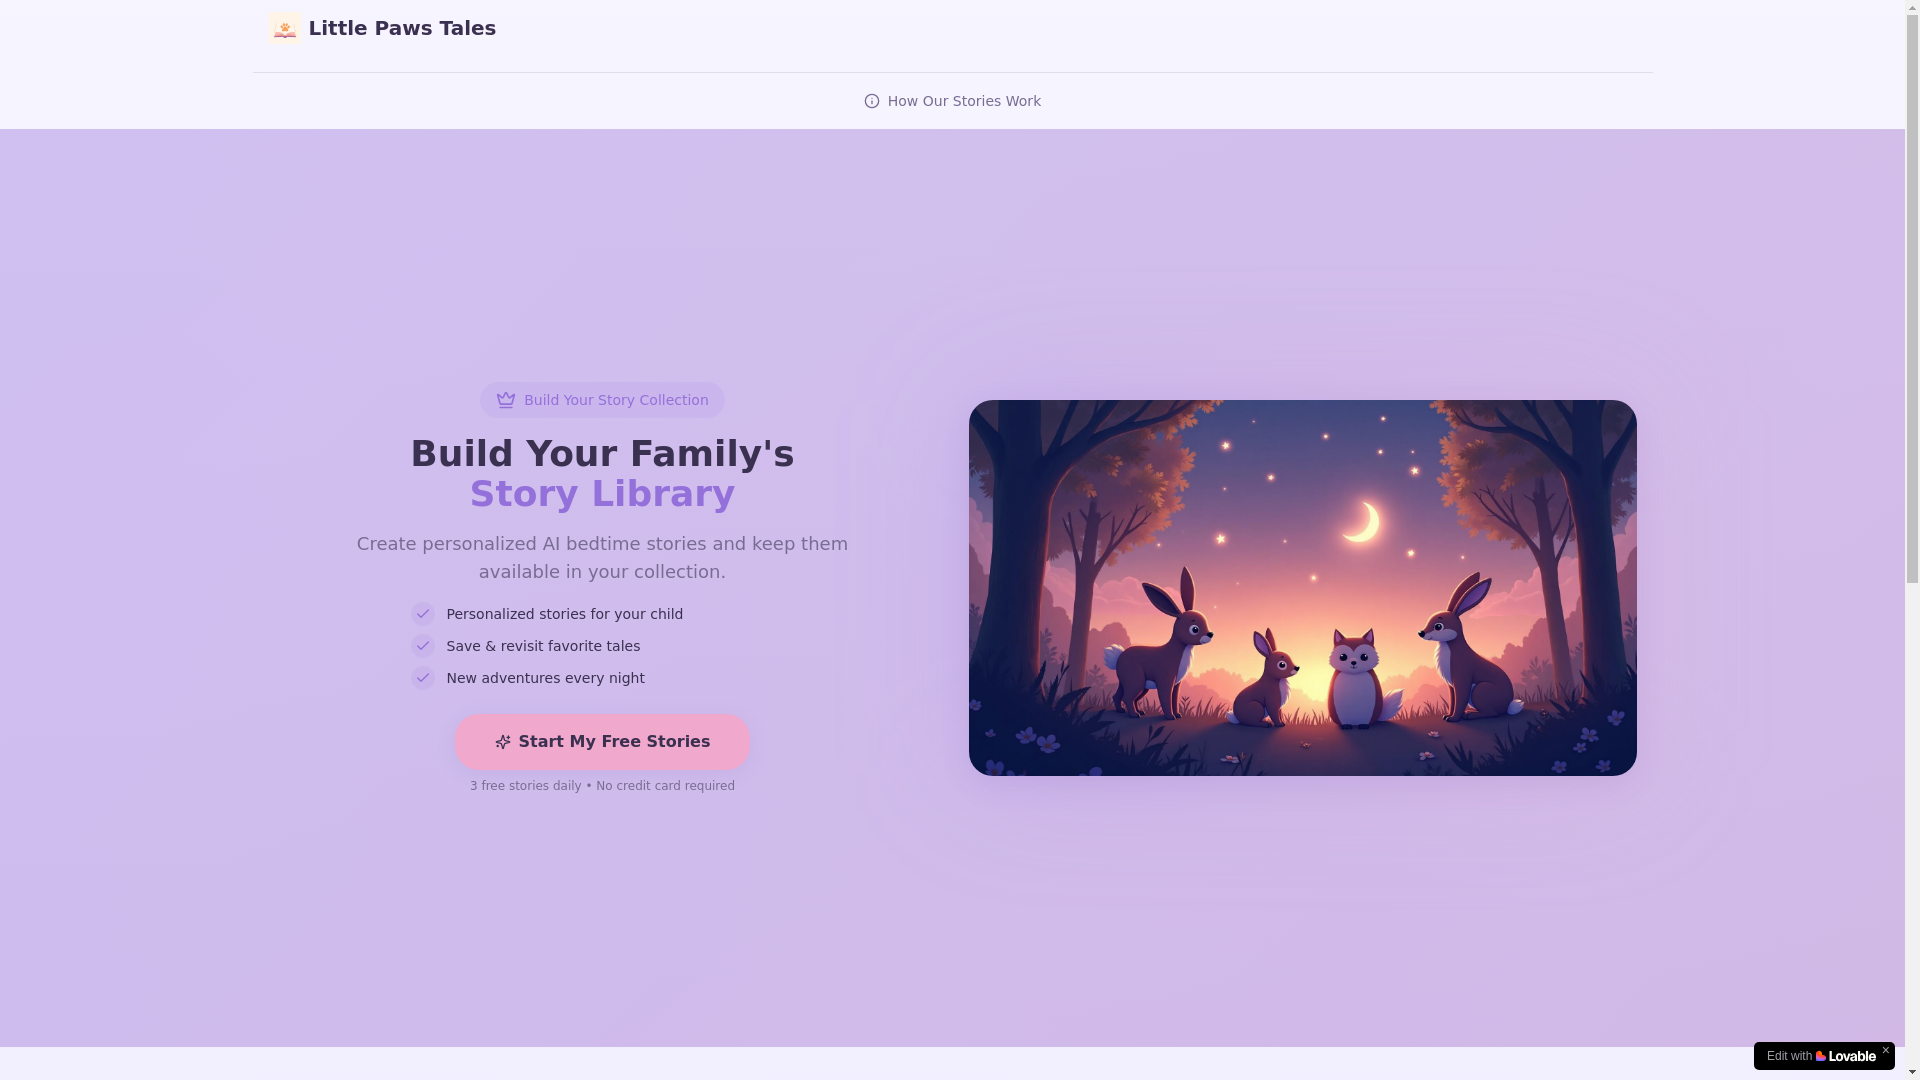
Task: Click the Build Your Story Collection badge
Action: click(602, 400)
